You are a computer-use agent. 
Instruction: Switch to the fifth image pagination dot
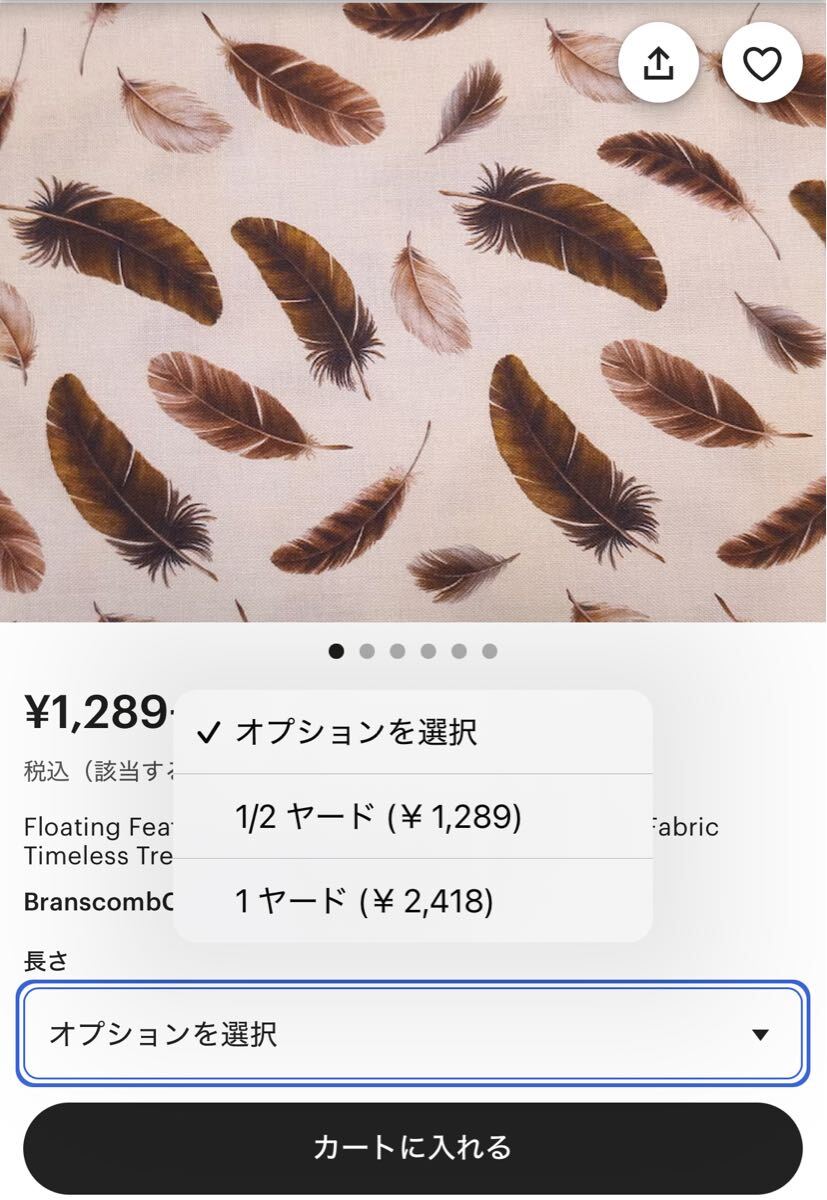459,651
